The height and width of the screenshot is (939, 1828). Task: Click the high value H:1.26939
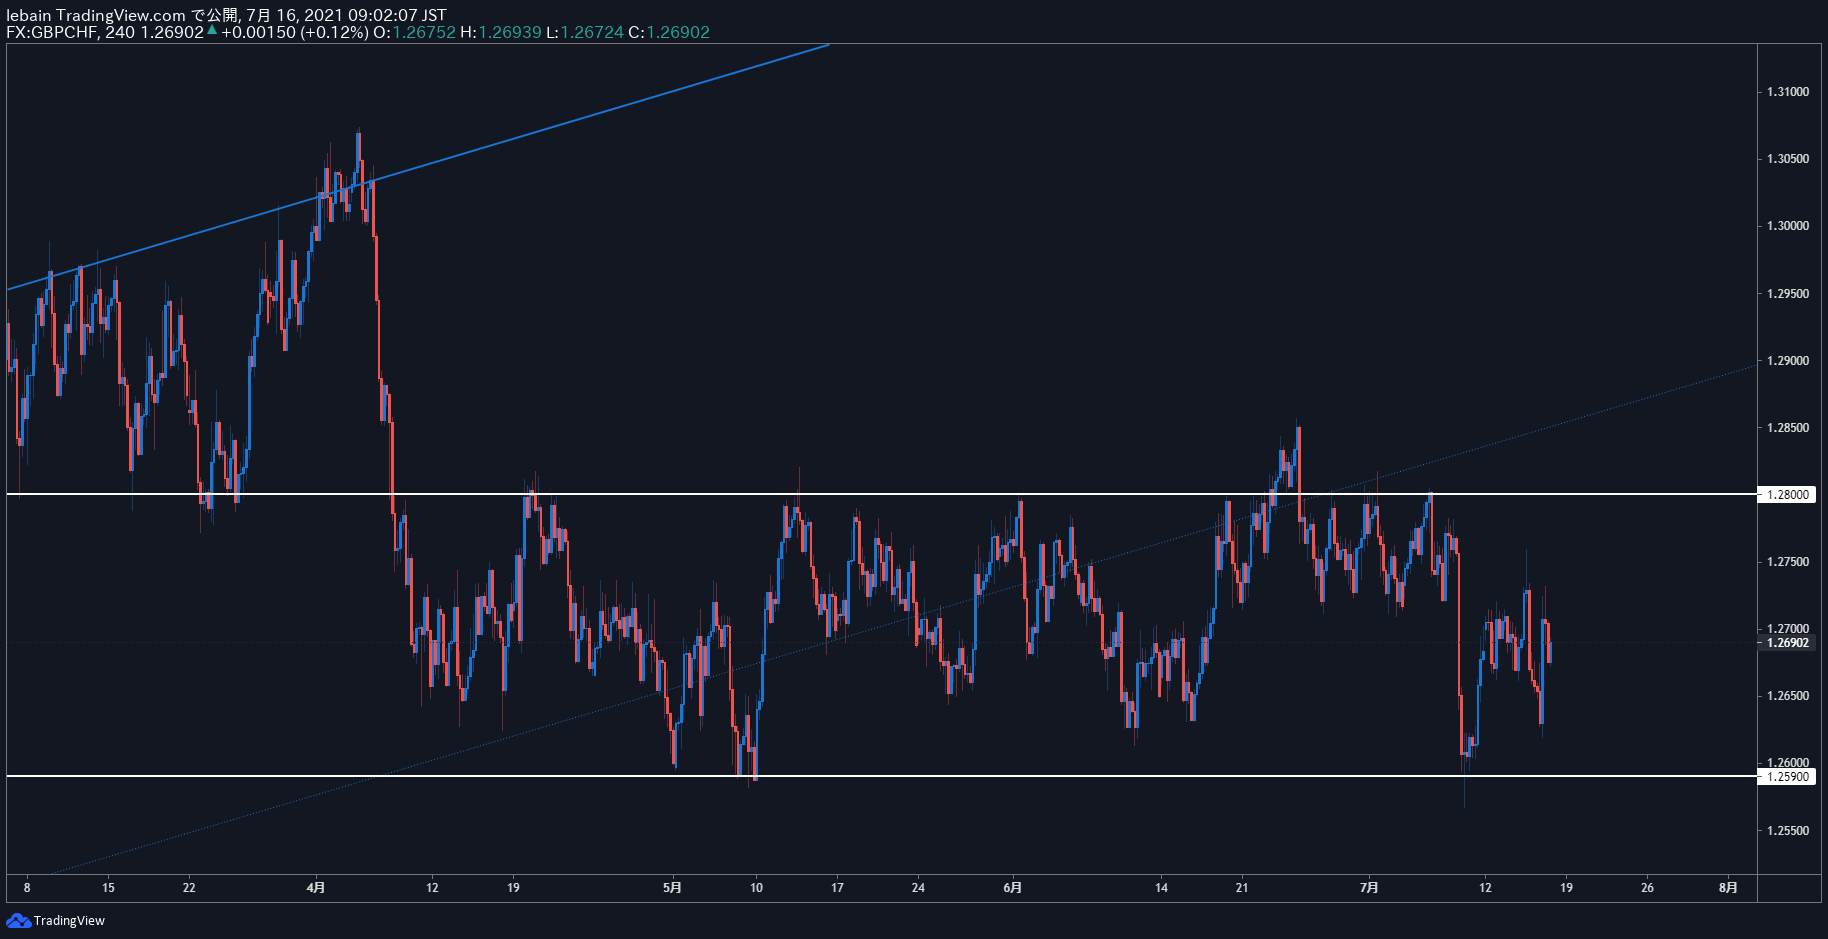pyautogui.click(x=500, y=32)
